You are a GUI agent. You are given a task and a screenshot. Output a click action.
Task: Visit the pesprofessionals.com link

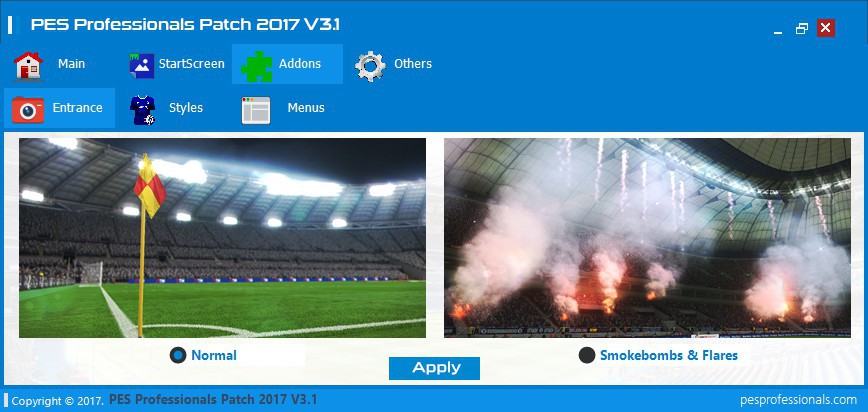coord(798,399)
